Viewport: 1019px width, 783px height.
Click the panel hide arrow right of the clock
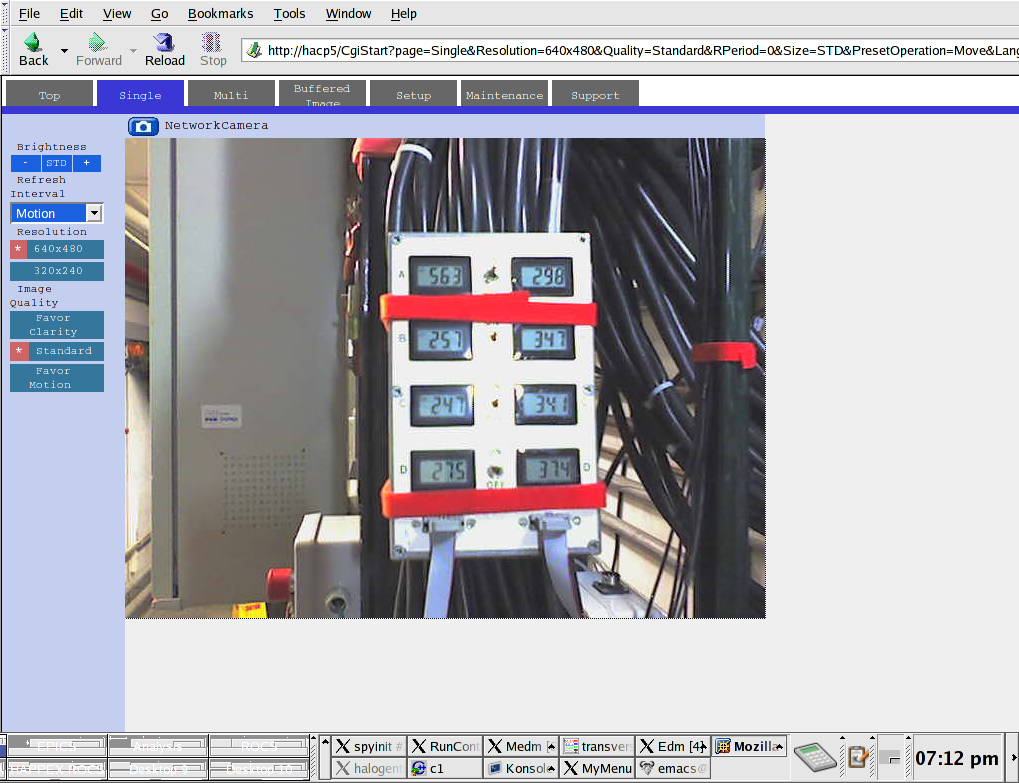[1013, 758]
